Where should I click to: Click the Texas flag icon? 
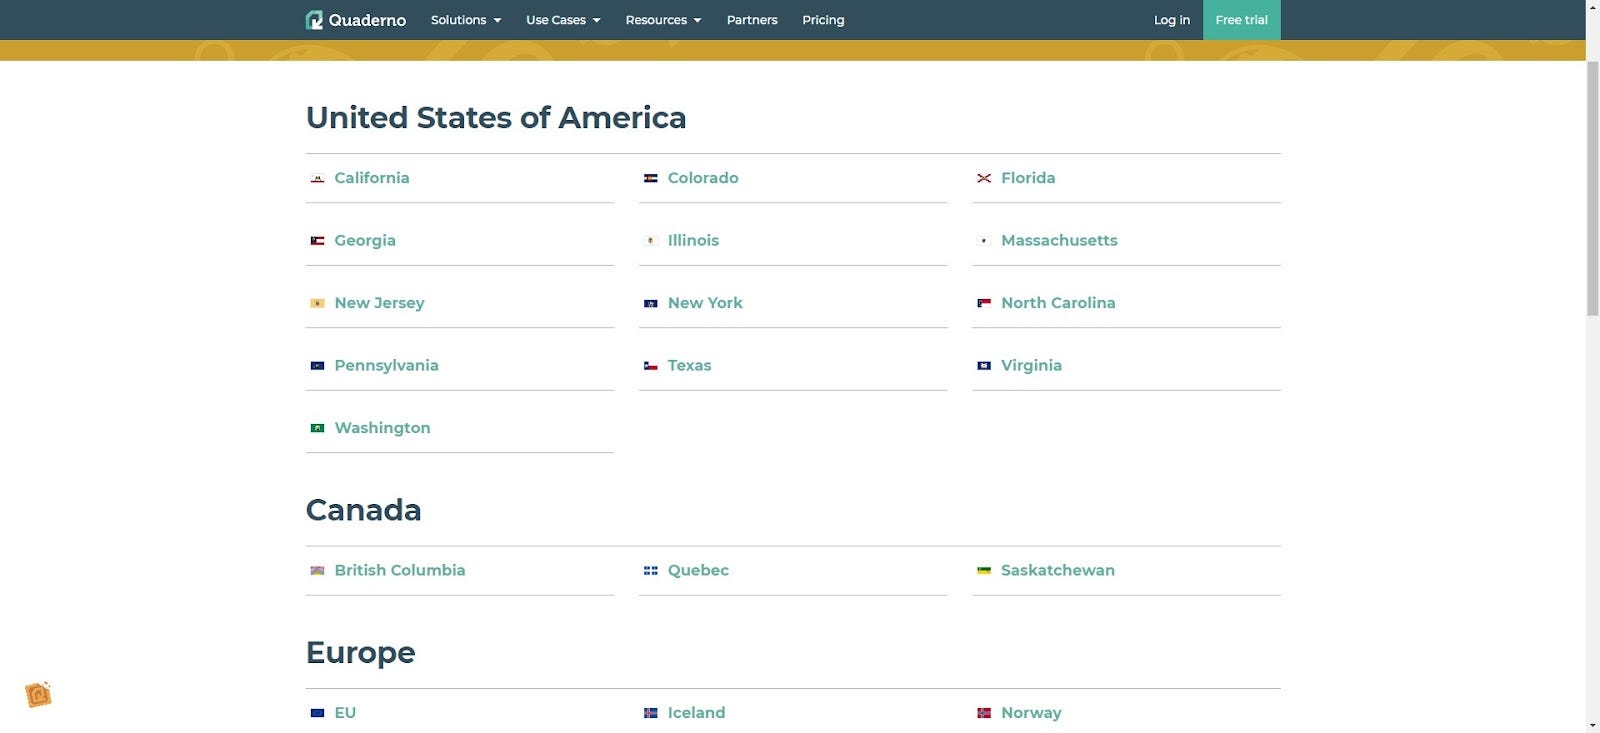coord(650,366)
